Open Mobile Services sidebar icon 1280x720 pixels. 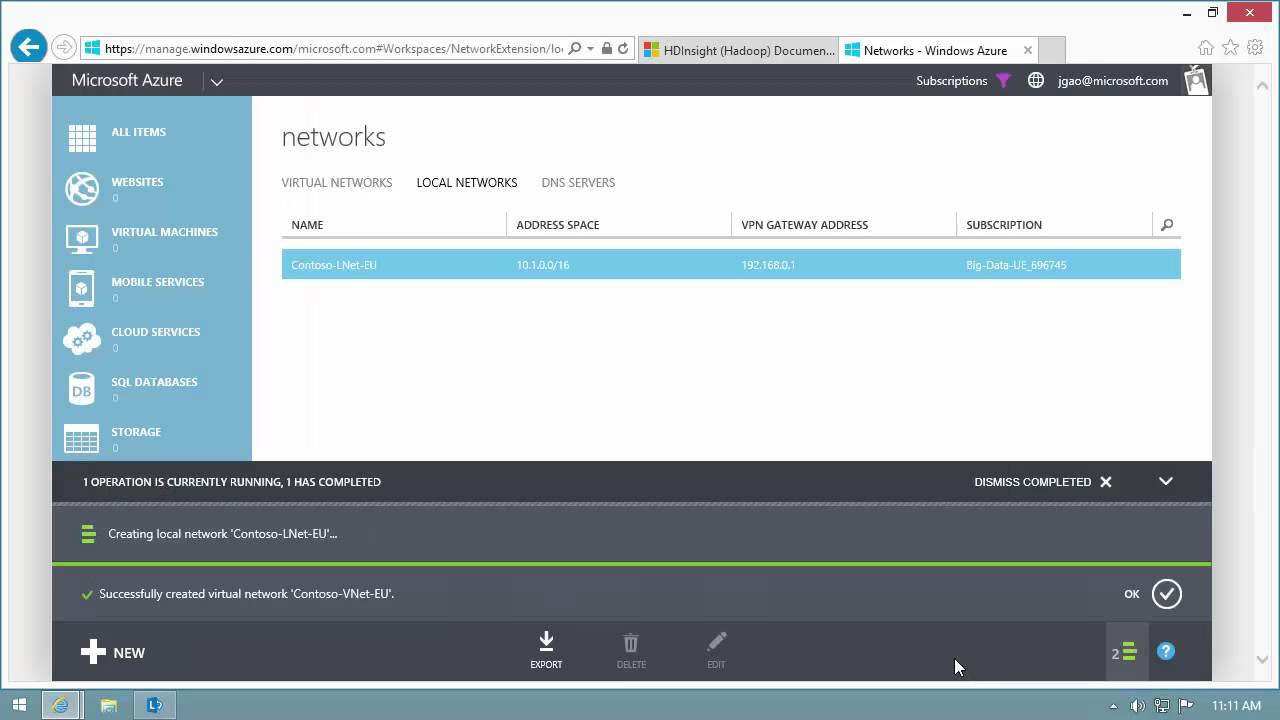pos(82,288)
